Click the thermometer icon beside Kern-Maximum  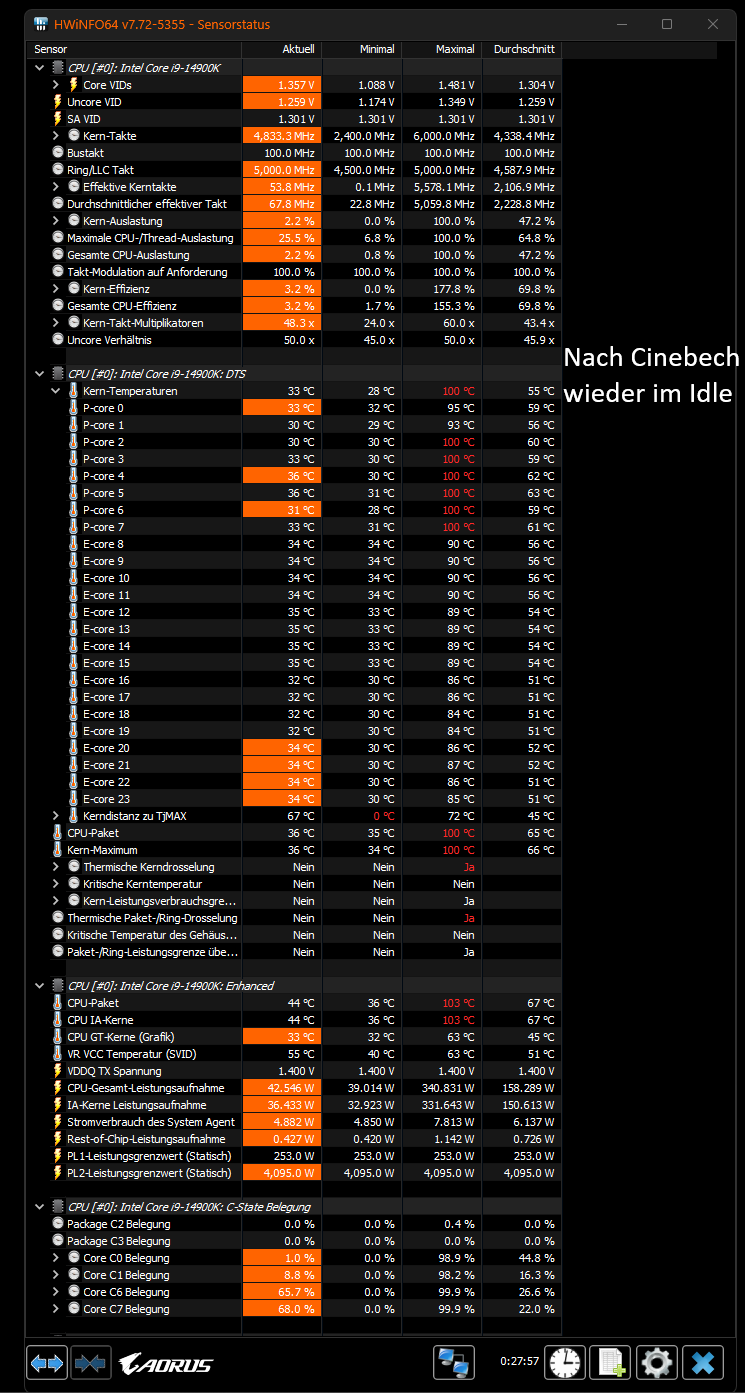57,850
